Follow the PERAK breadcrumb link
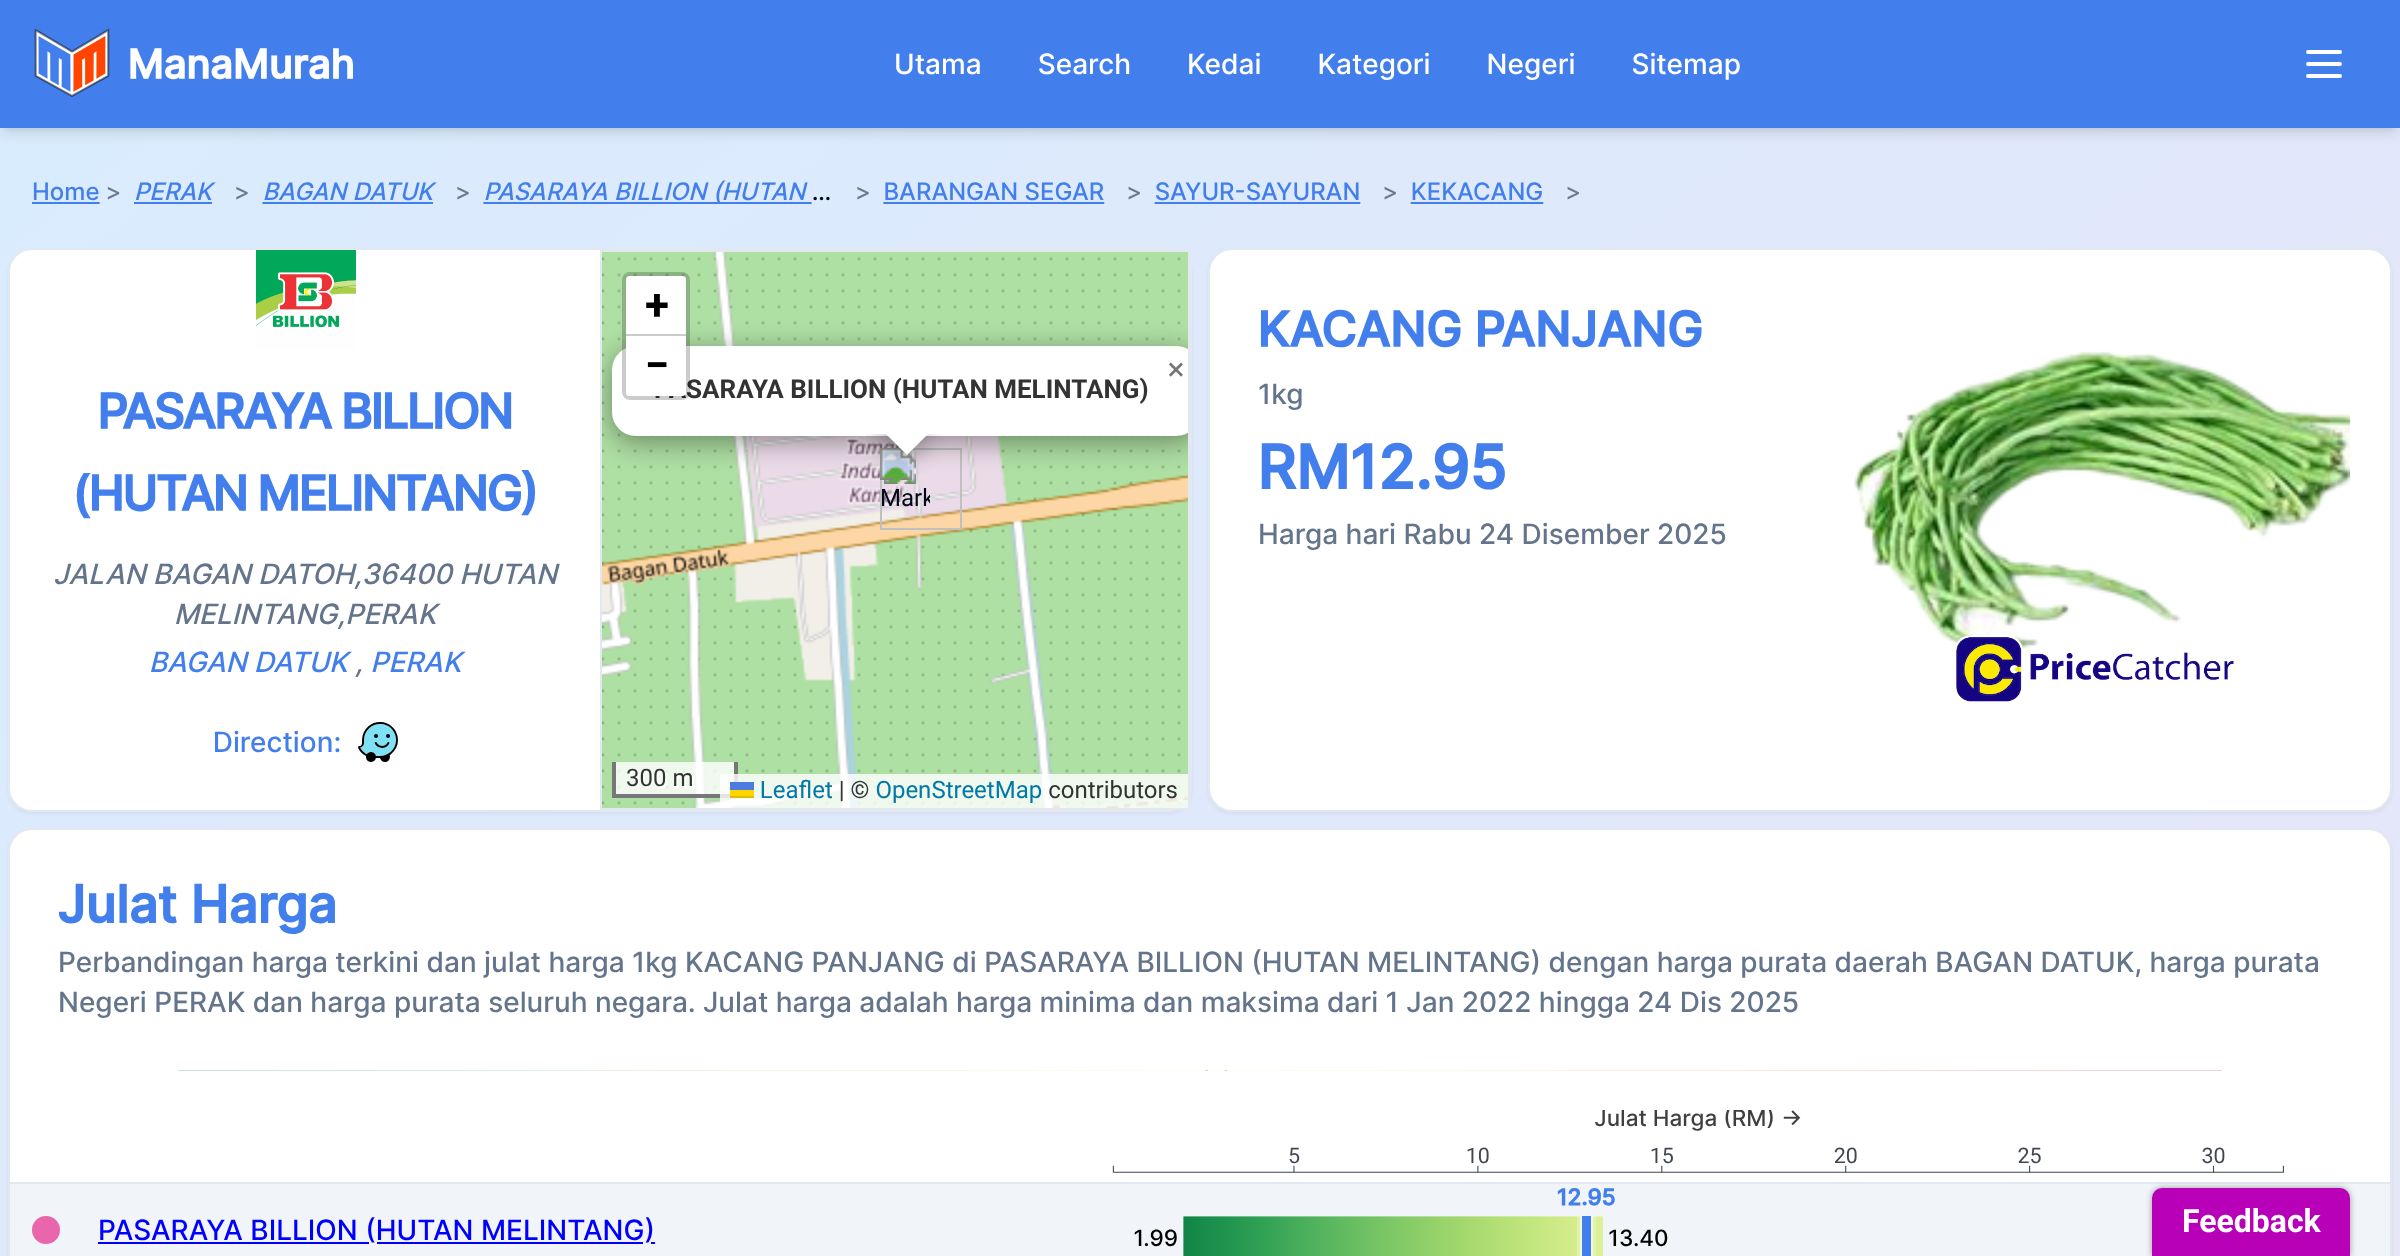 [174, 191]
